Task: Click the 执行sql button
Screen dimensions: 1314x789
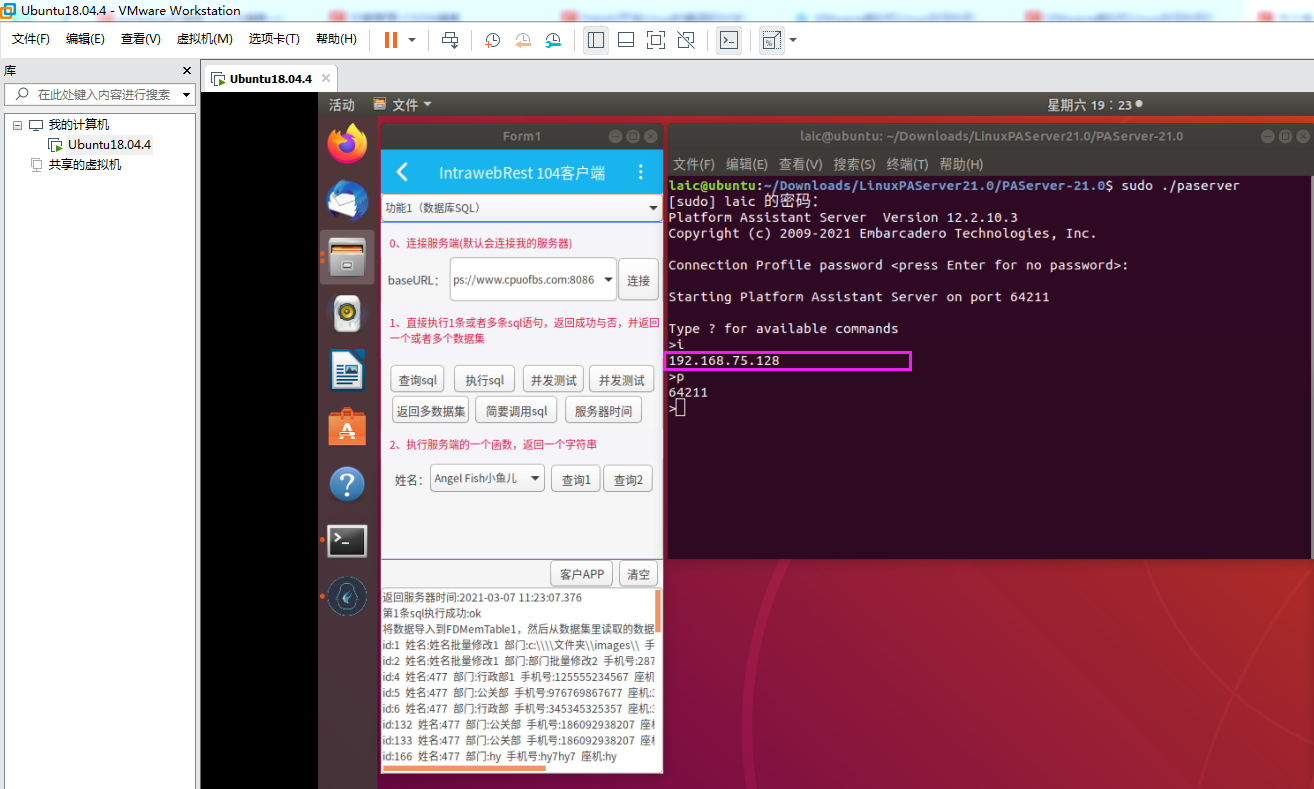Action: coord(484,380)
